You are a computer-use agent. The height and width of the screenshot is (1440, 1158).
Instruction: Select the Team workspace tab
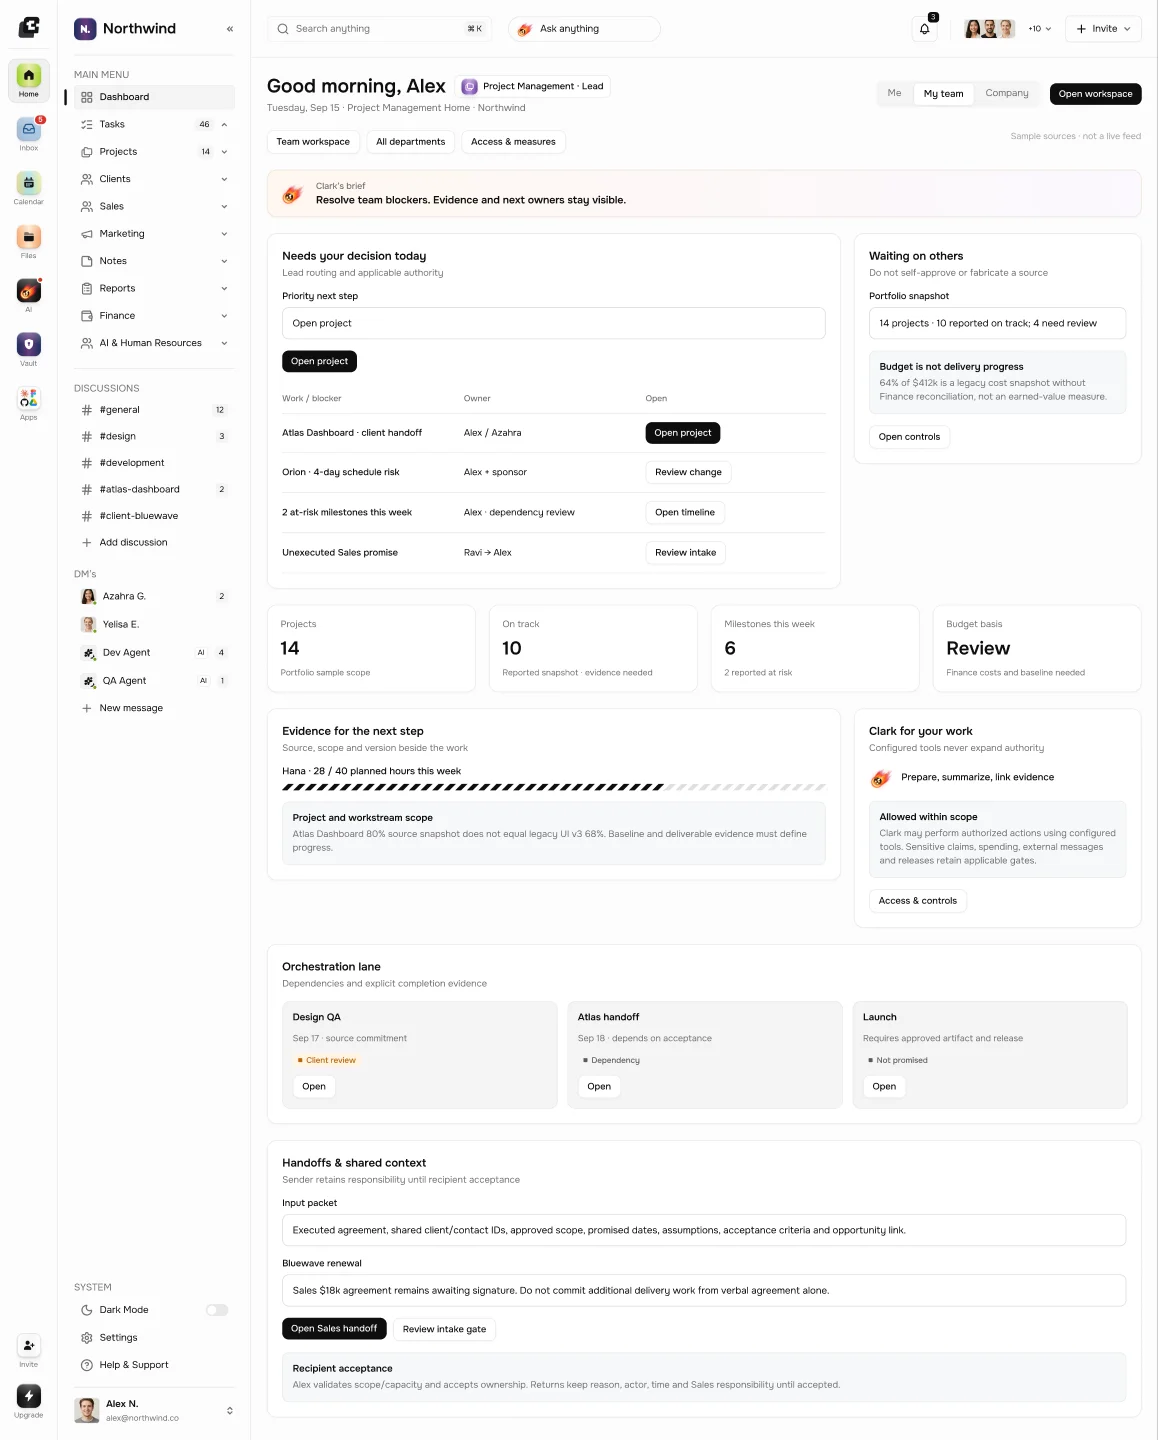click(313, 142)
